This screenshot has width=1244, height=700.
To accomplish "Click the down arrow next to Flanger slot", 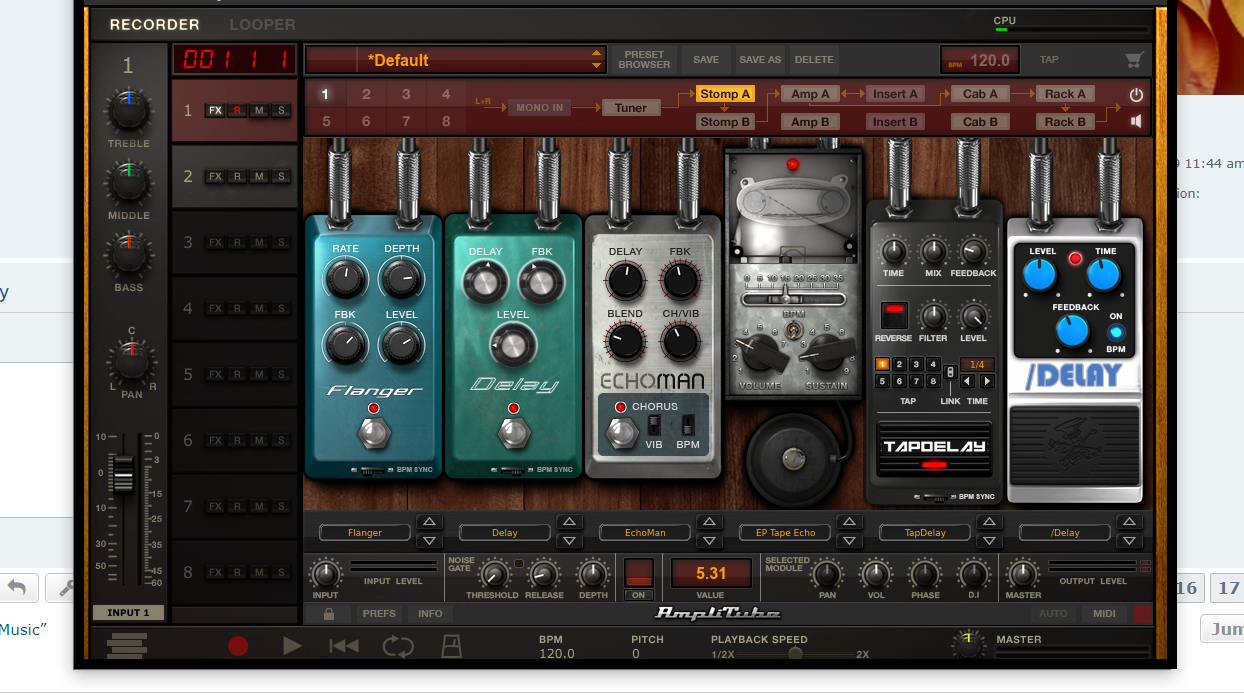I will [x=428, y=541].
